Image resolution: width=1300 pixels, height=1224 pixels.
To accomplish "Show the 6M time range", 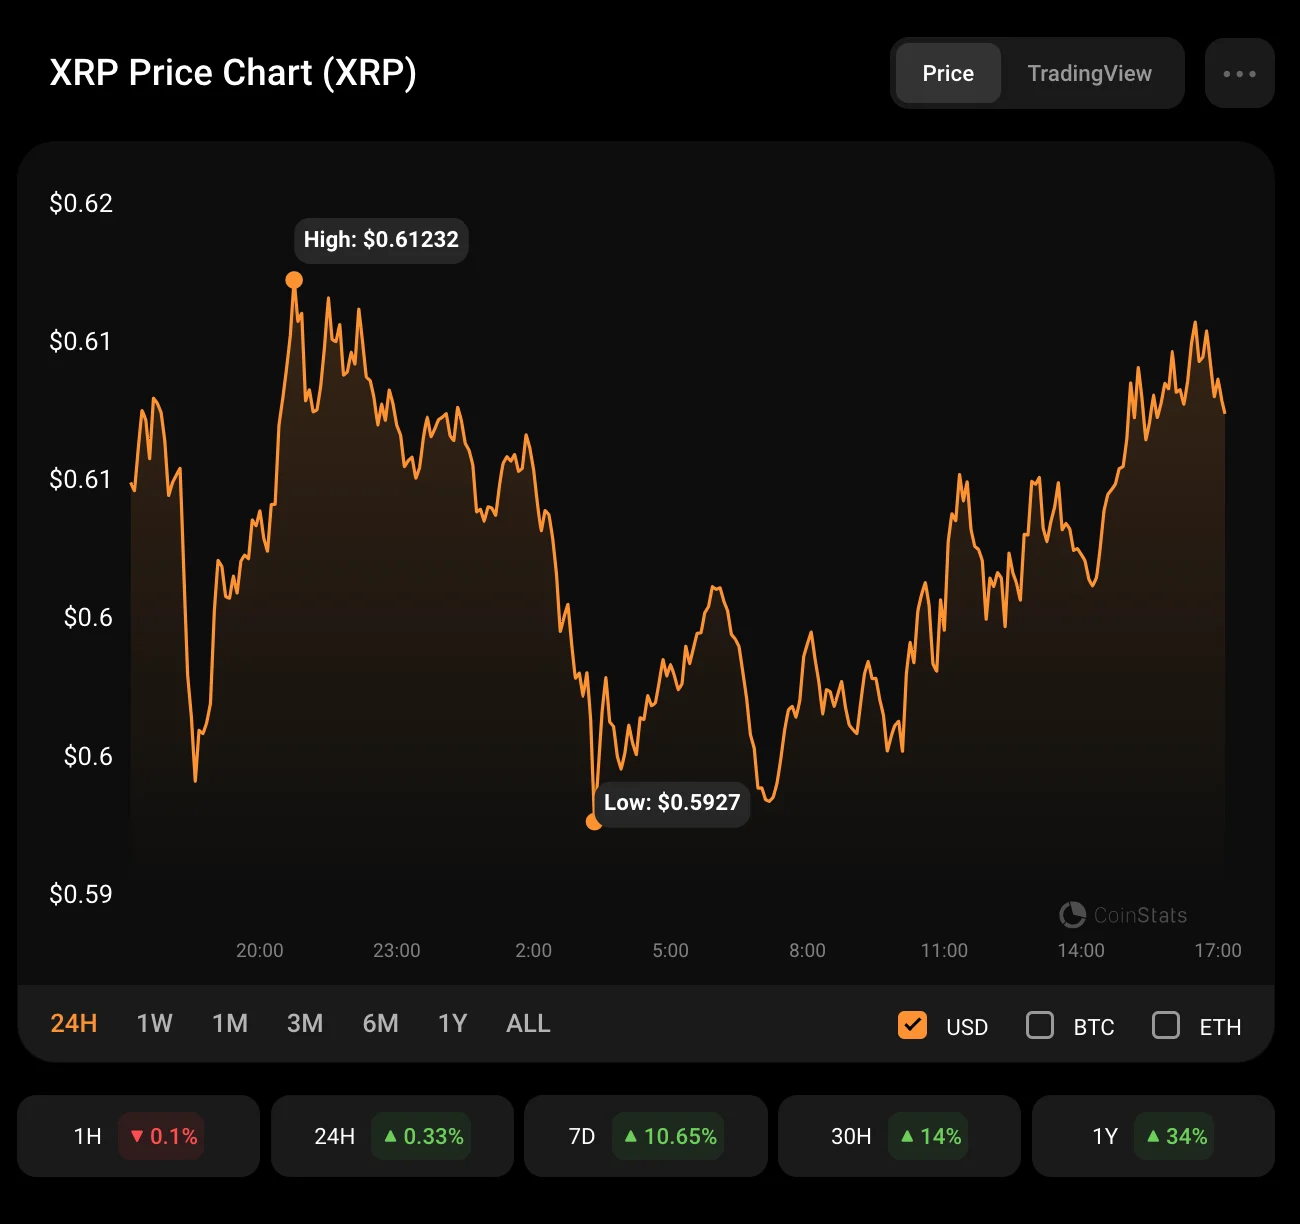I will tap(380, 1023).
